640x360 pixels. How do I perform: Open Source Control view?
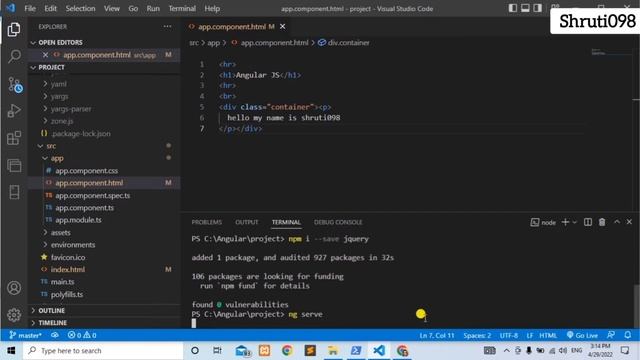(x=15, y=85)
